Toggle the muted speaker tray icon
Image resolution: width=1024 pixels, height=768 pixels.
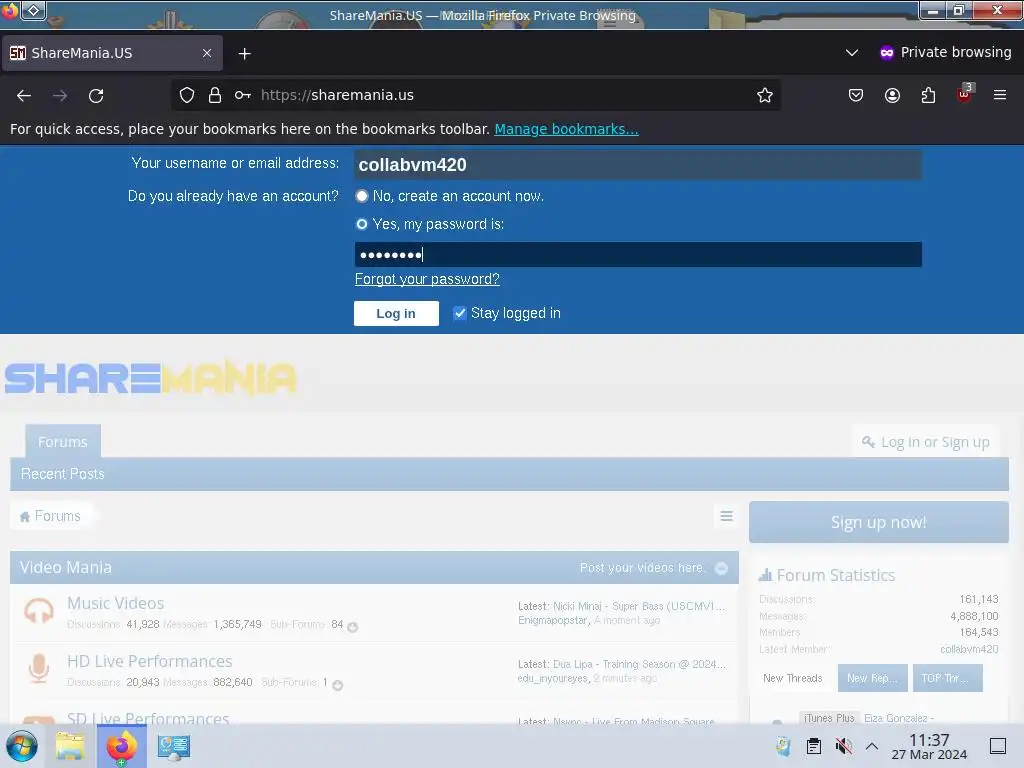pos(843,746)
